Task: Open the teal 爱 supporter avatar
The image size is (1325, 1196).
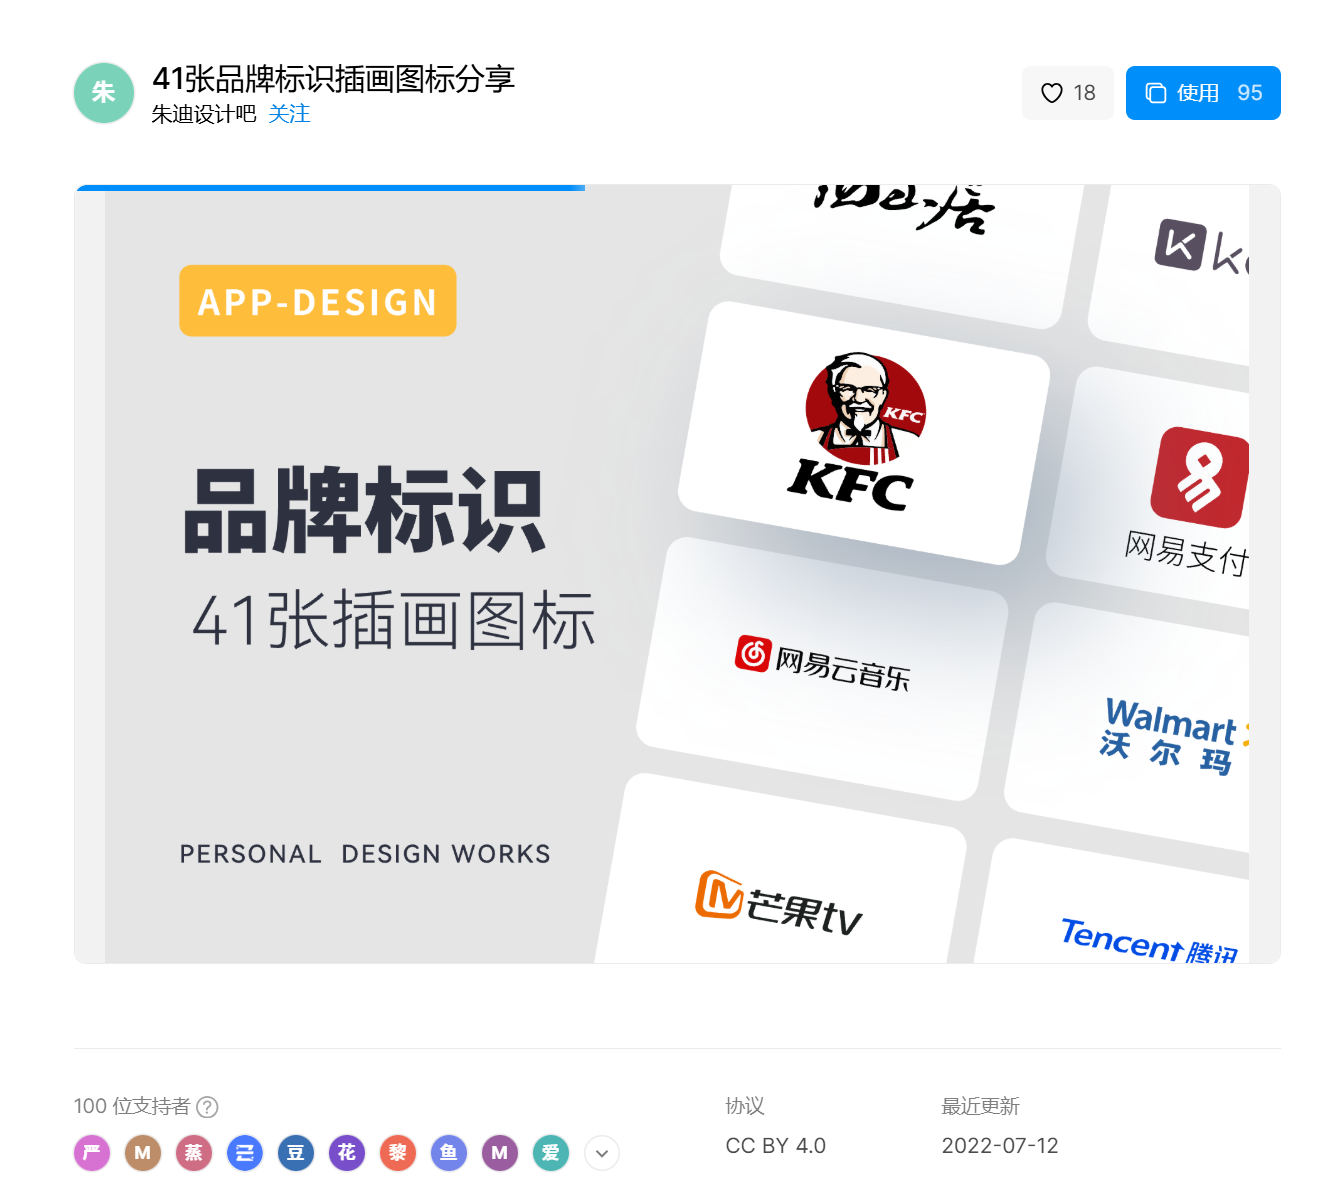Action: coord(551,1153)
